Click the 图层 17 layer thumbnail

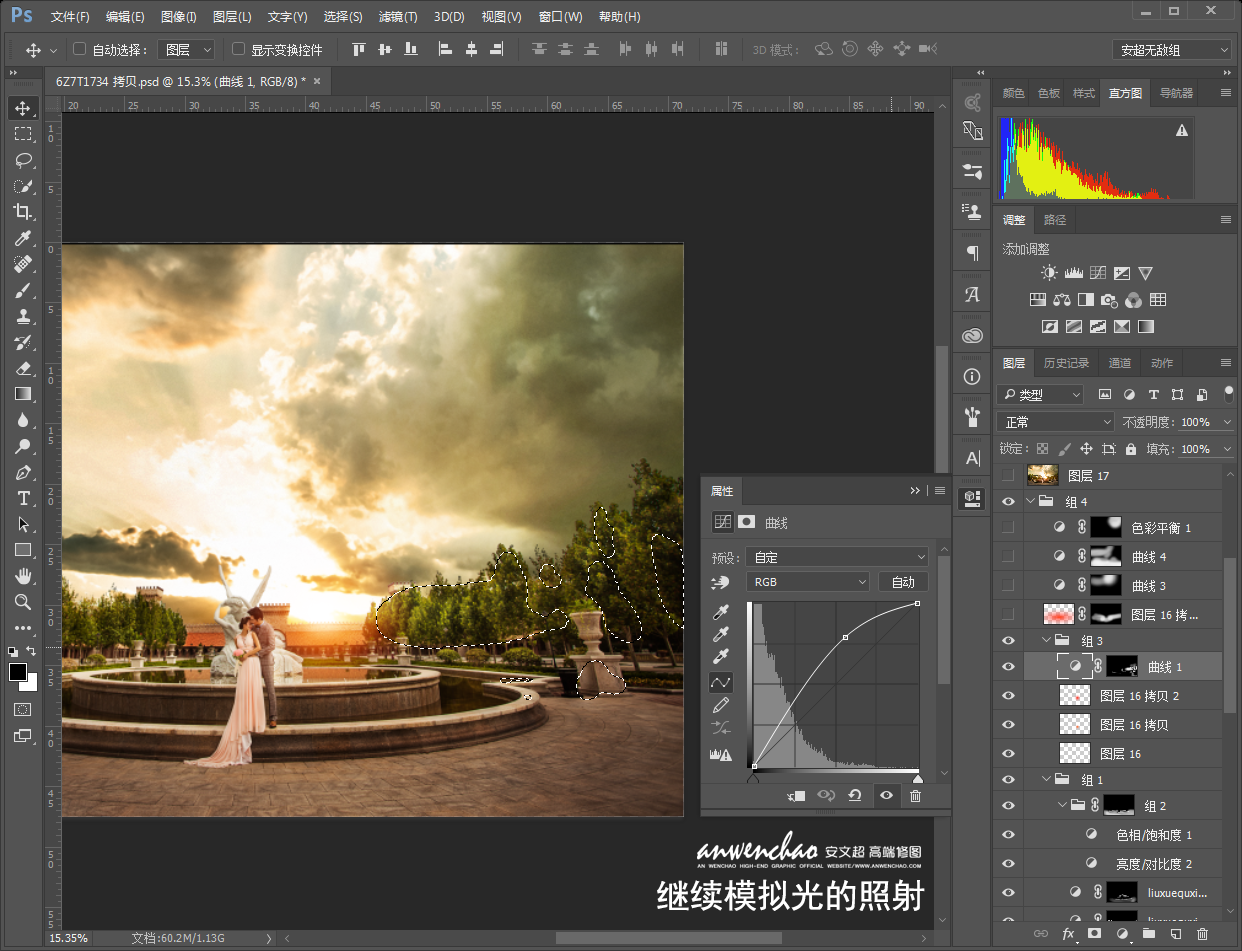(1042, 476)
